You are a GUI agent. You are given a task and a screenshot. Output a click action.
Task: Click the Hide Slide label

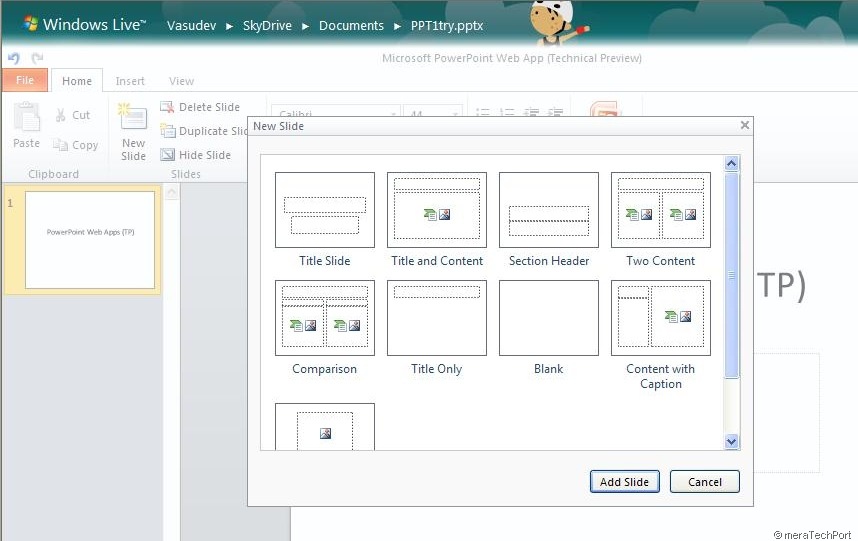point(205,155)
